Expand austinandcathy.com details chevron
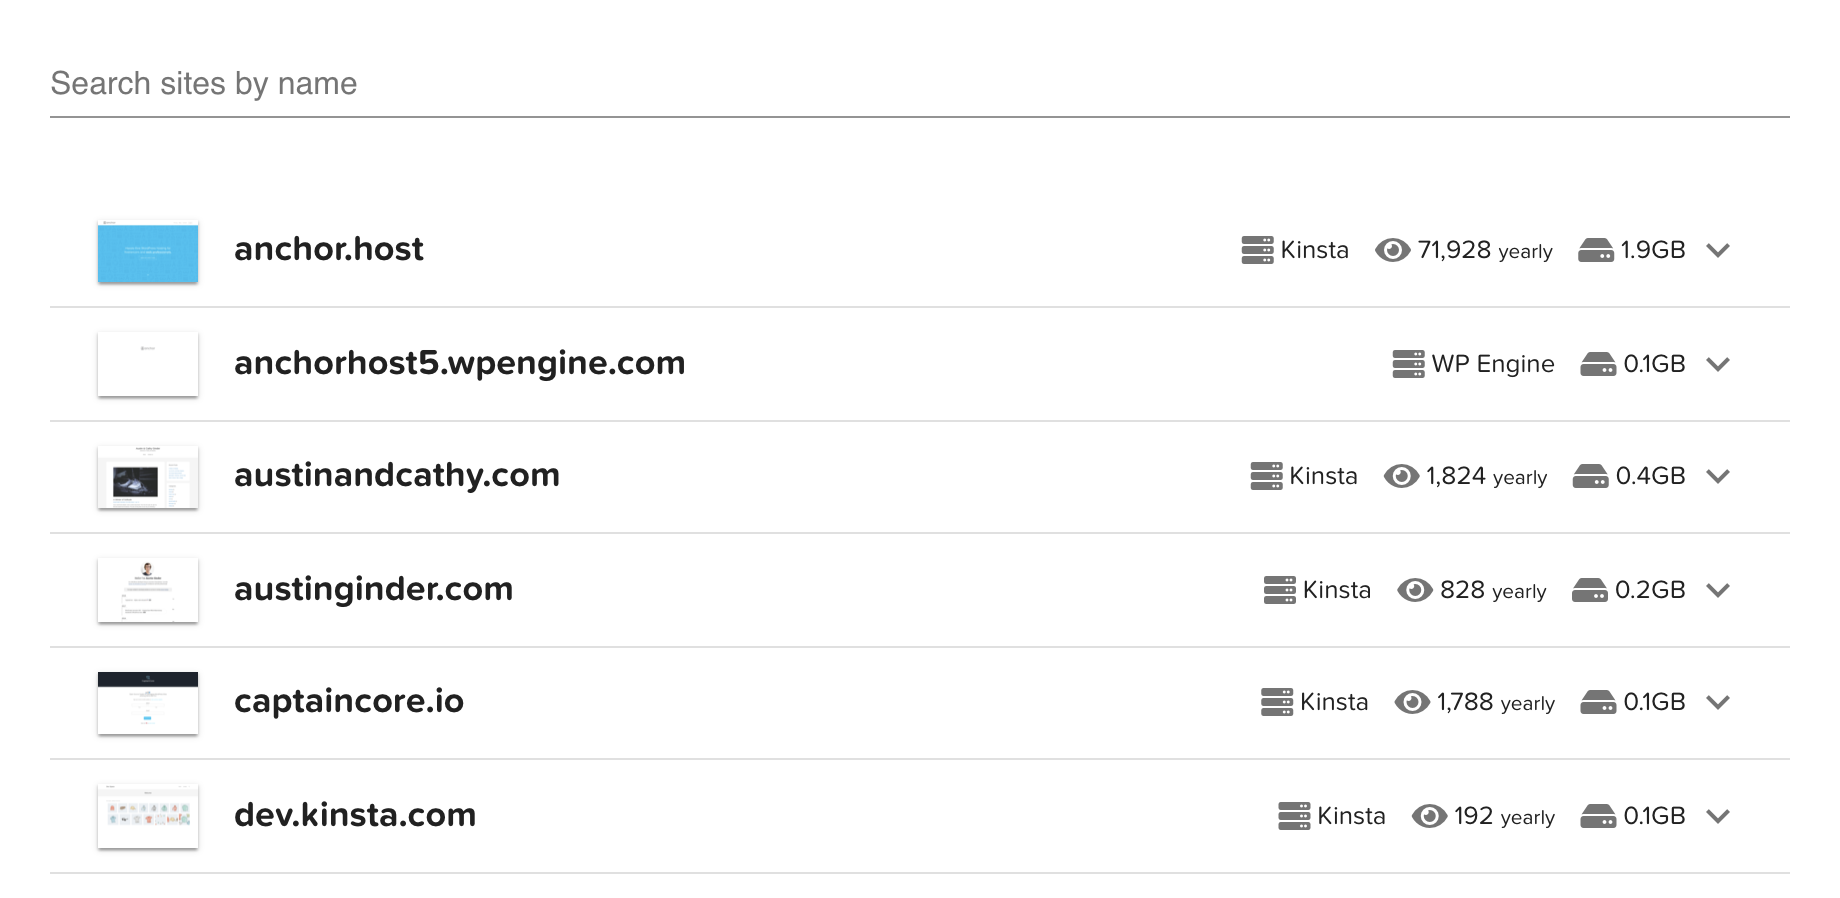The width and height of the screenshot is (1840, 898). (1718, 476)
